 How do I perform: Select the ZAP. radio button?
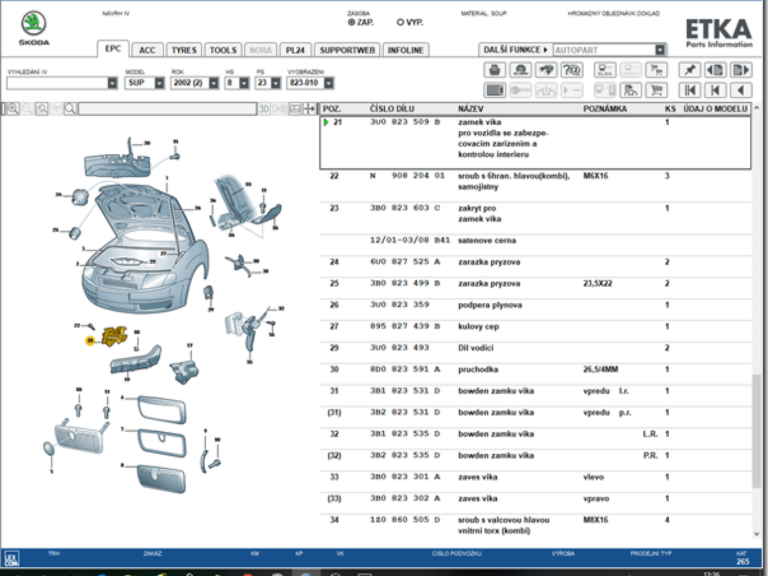click(352, 21)
